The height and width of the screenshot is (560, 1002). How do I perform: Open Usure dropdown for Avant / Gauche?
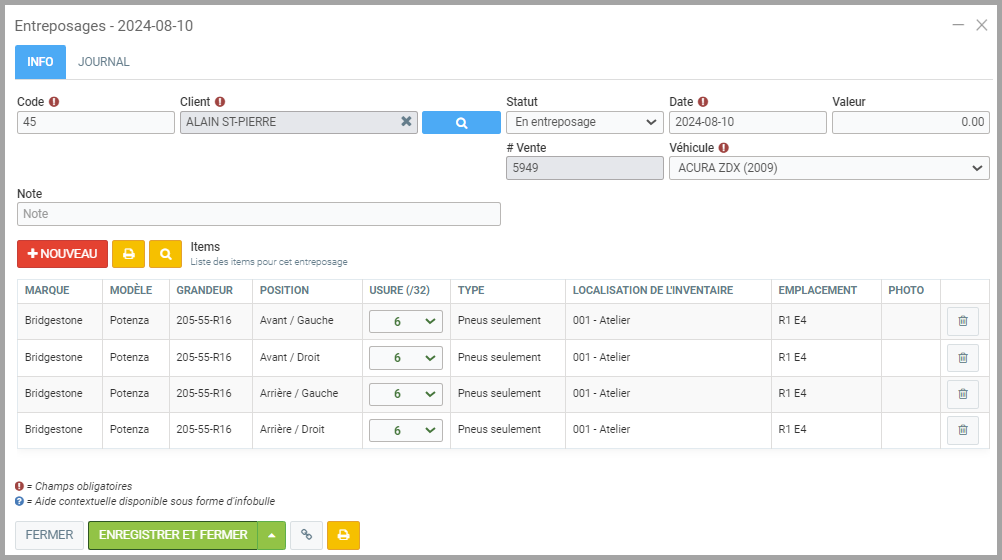[x=405, y=321]
